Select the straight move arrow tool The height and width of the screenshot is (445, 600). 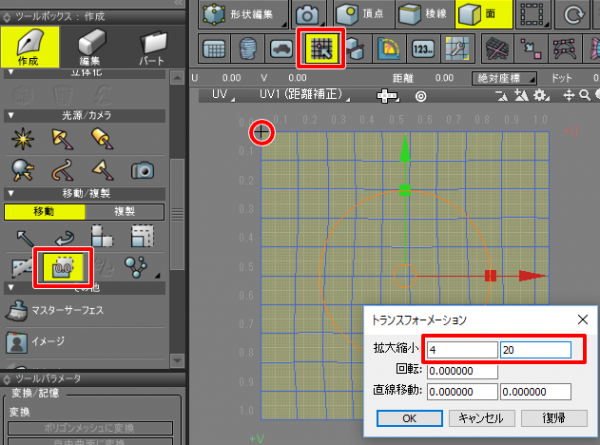point(25,237)
